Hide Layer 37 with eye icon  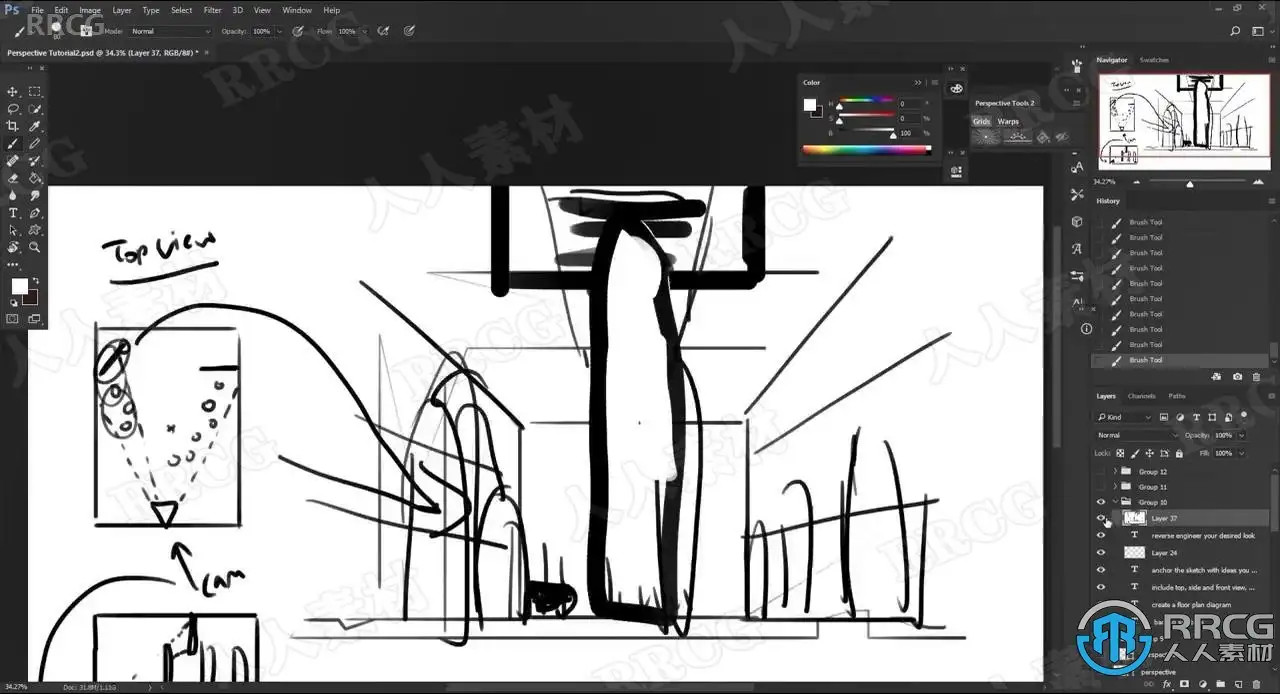pos(1101,518)
